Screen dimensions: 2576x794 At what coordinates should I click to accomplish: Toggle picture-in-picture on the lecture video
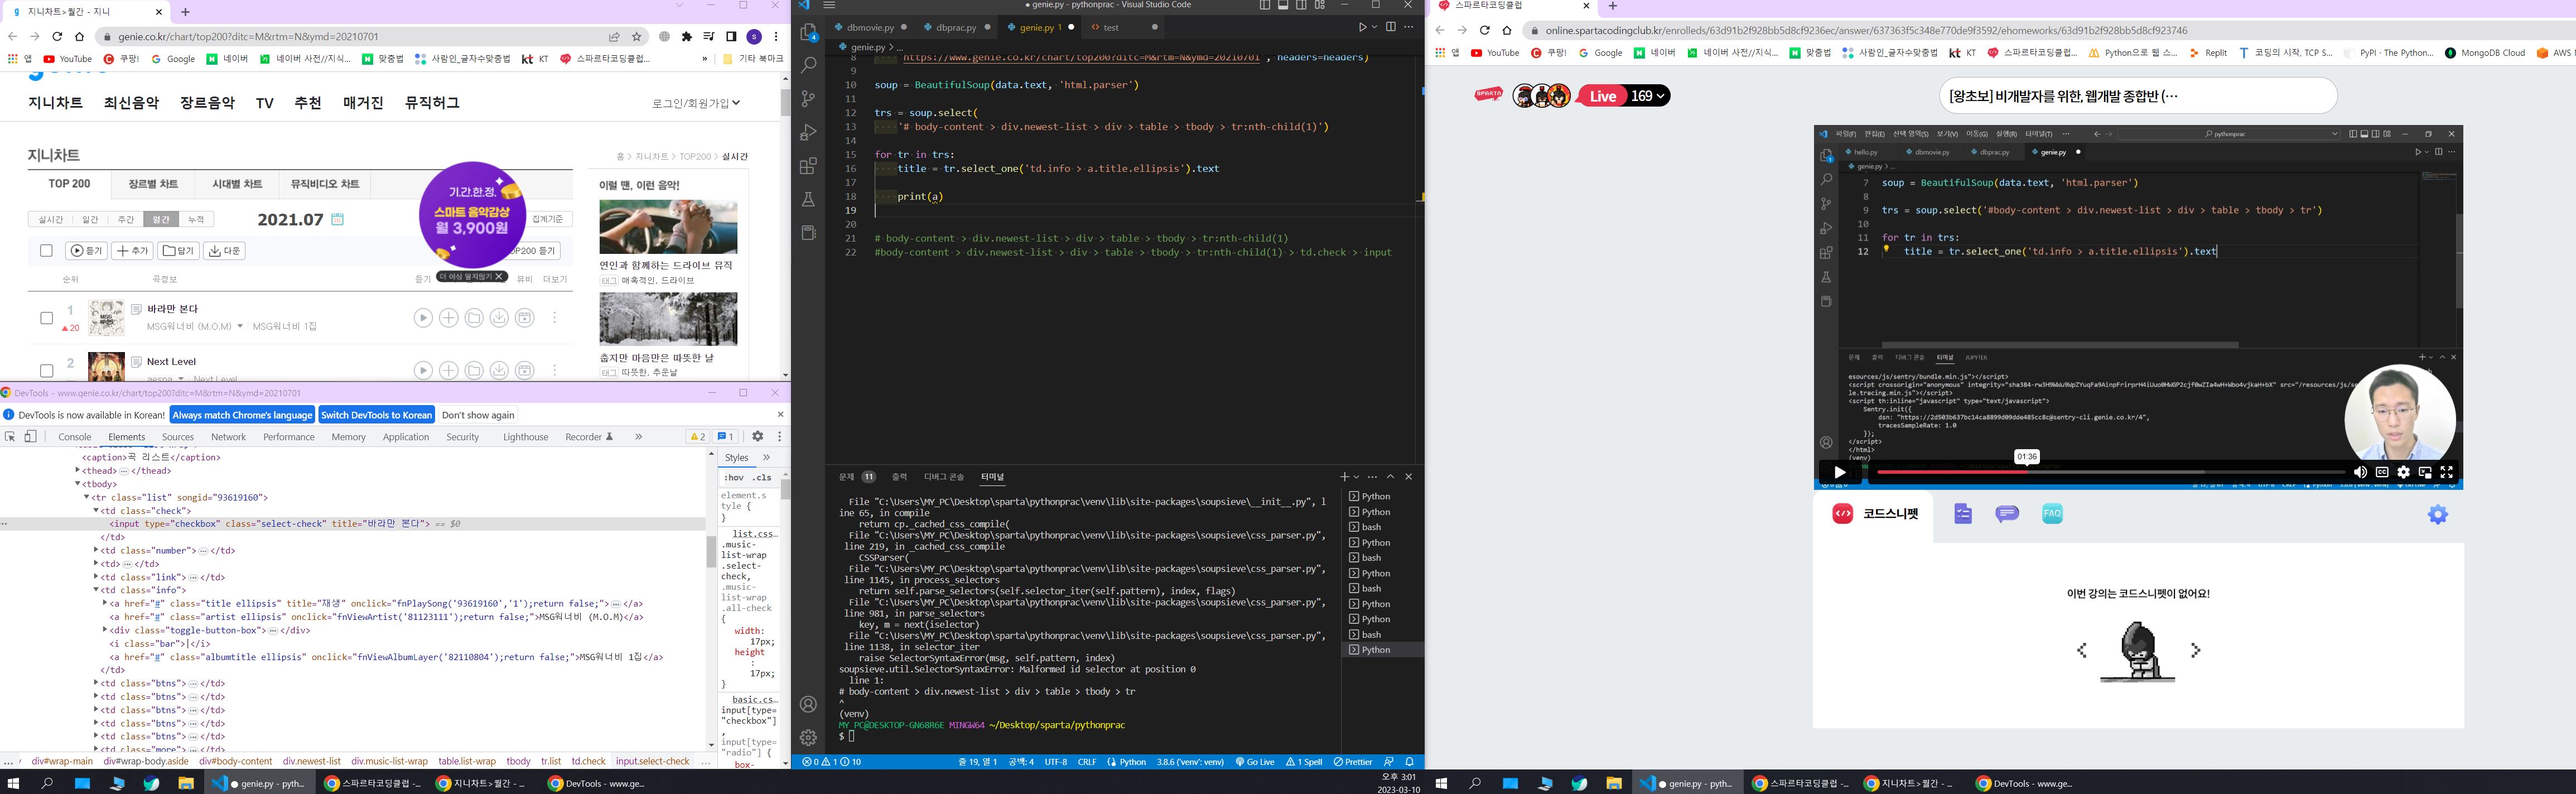pos(2425,472)
